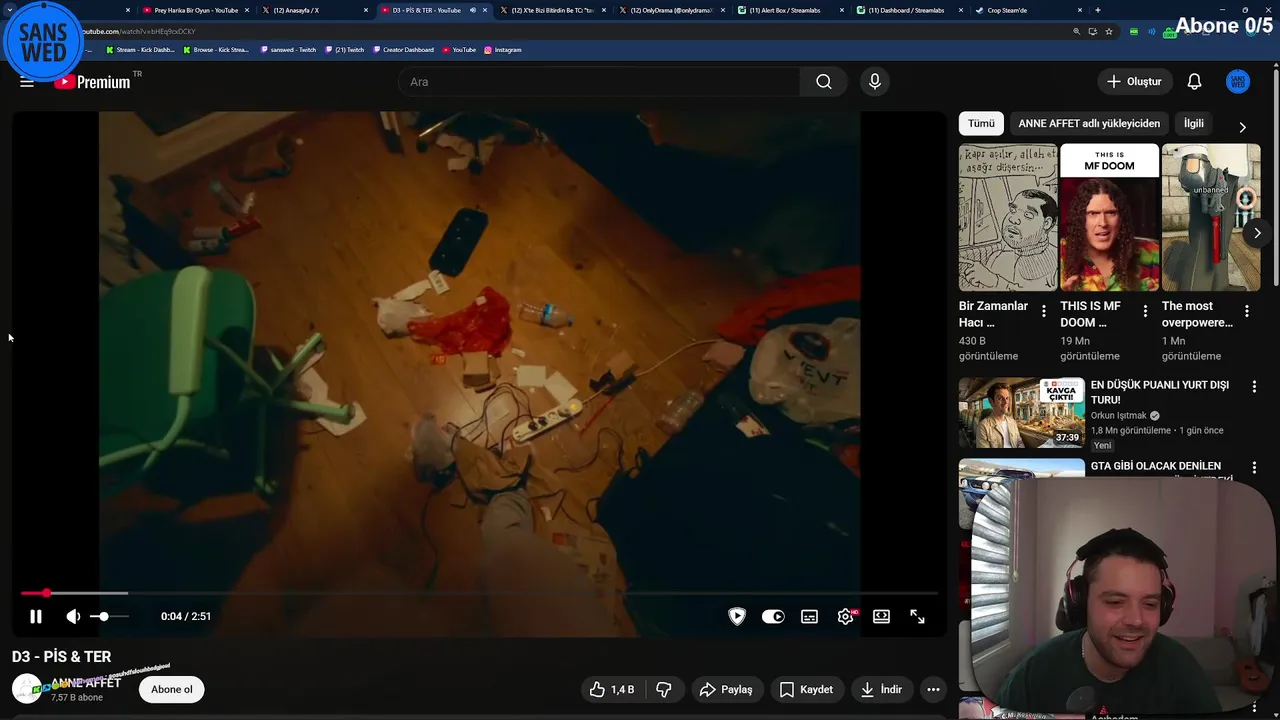The image size is (1280, 720).
Task: Click the Ara search field
Action: tap(598, 82)
